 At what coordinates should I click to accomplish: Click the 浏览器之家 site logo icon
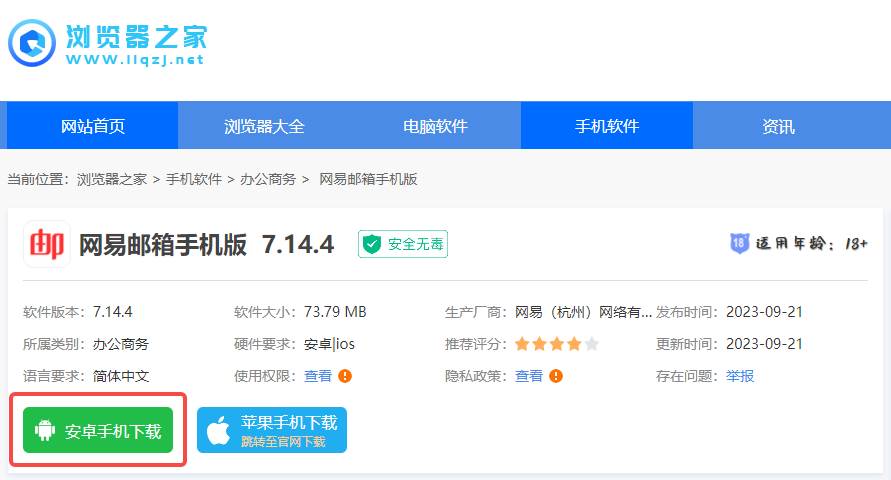(x=32, y=43)
